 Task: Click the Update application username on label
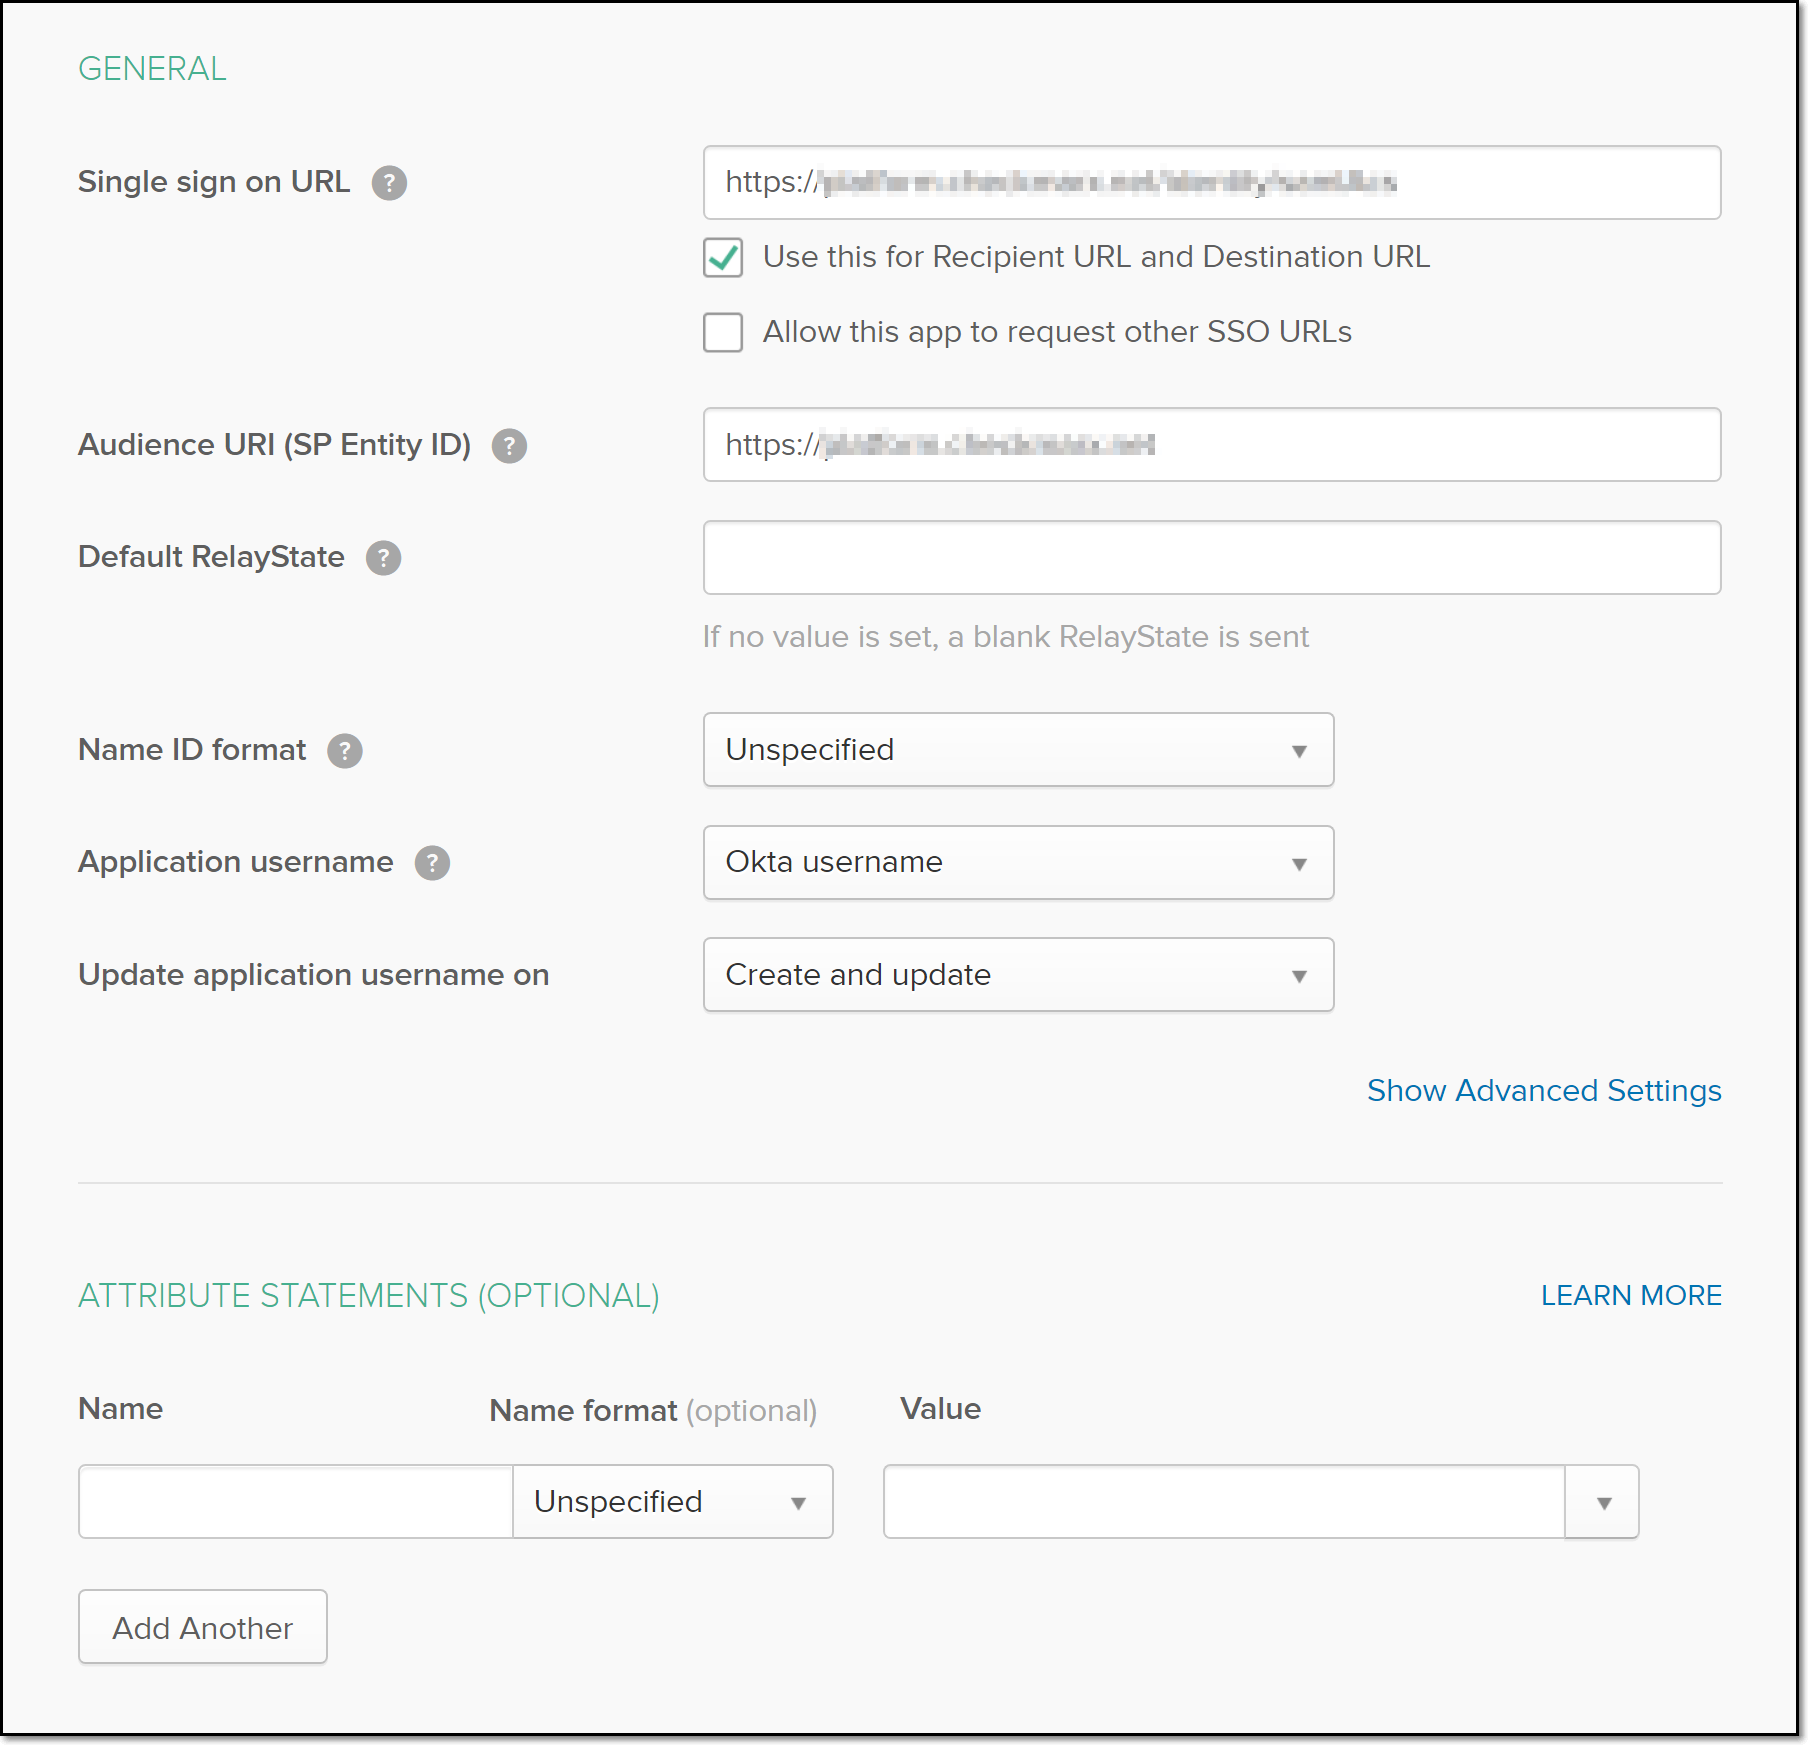314,975
